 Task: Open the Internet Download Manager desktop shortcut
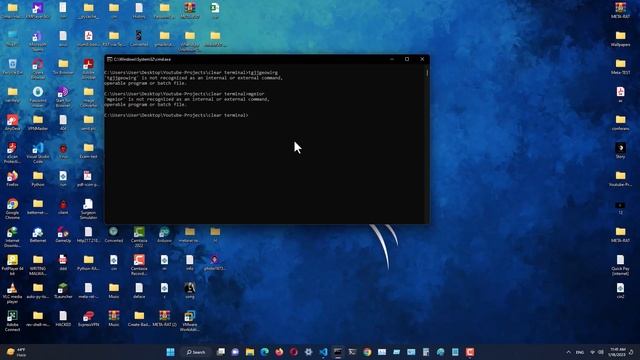pyautogui.click(x=12, y=237)
